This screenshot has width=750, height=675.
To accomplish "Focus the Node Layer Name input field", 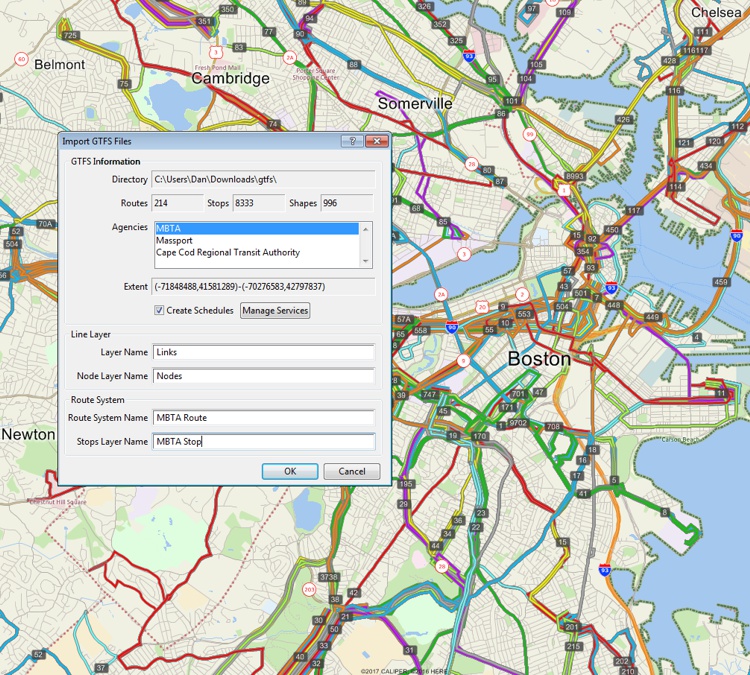I will [x=264, y=376].
